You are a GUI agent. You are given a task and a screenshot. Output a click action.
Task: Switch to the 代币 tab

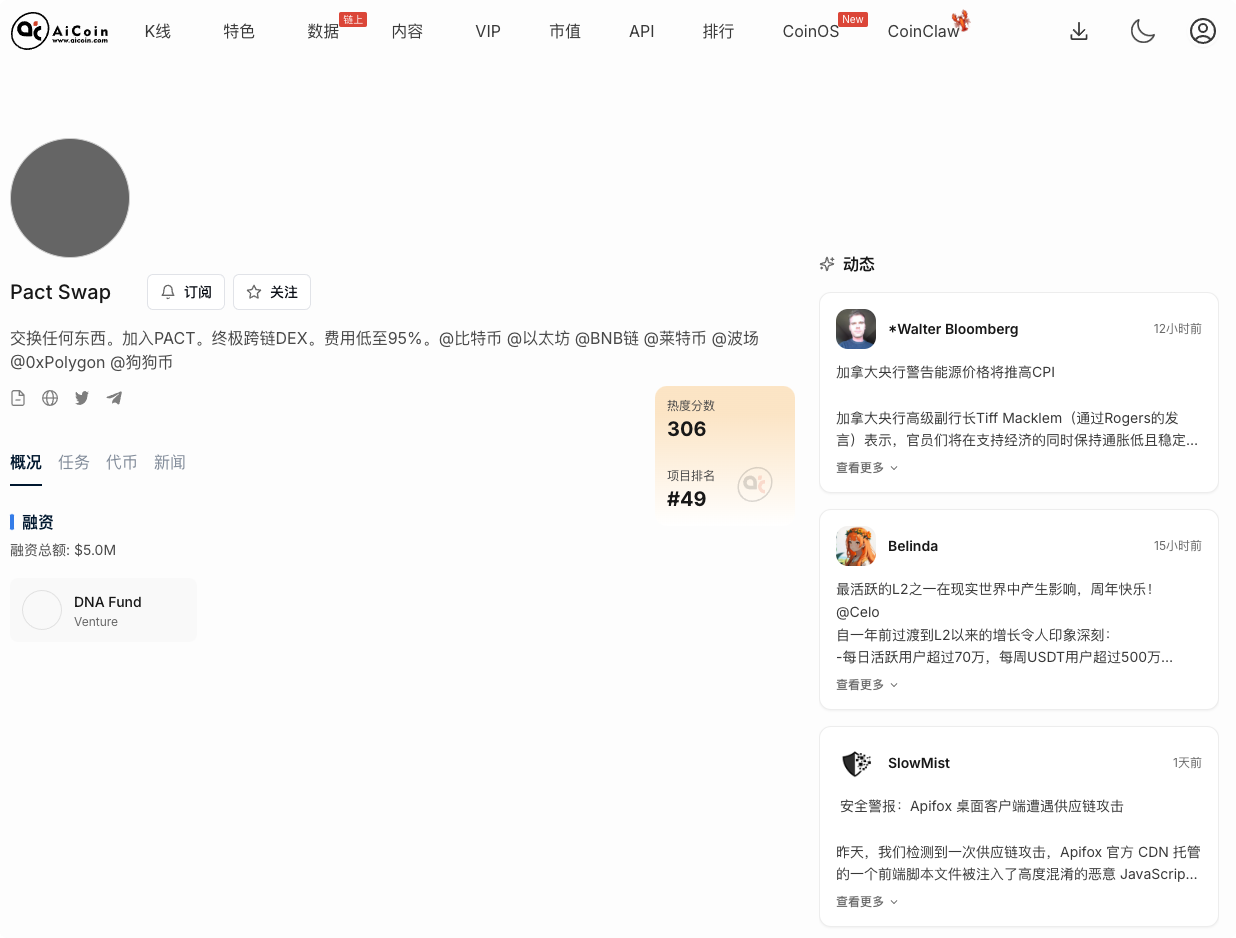click(x=122, y=462)
